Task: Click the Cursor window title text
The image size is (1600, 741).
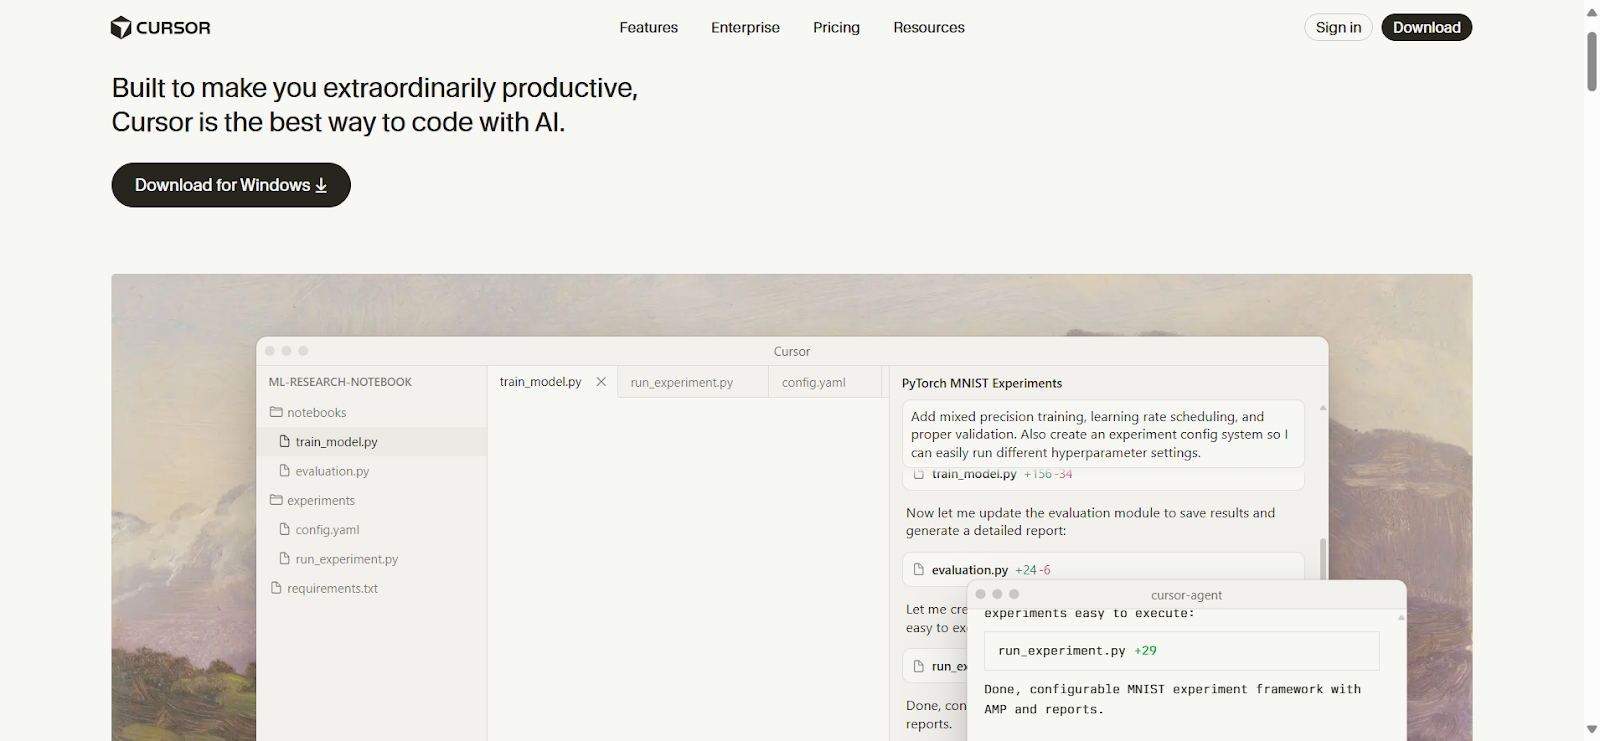Action: (792, 352)
